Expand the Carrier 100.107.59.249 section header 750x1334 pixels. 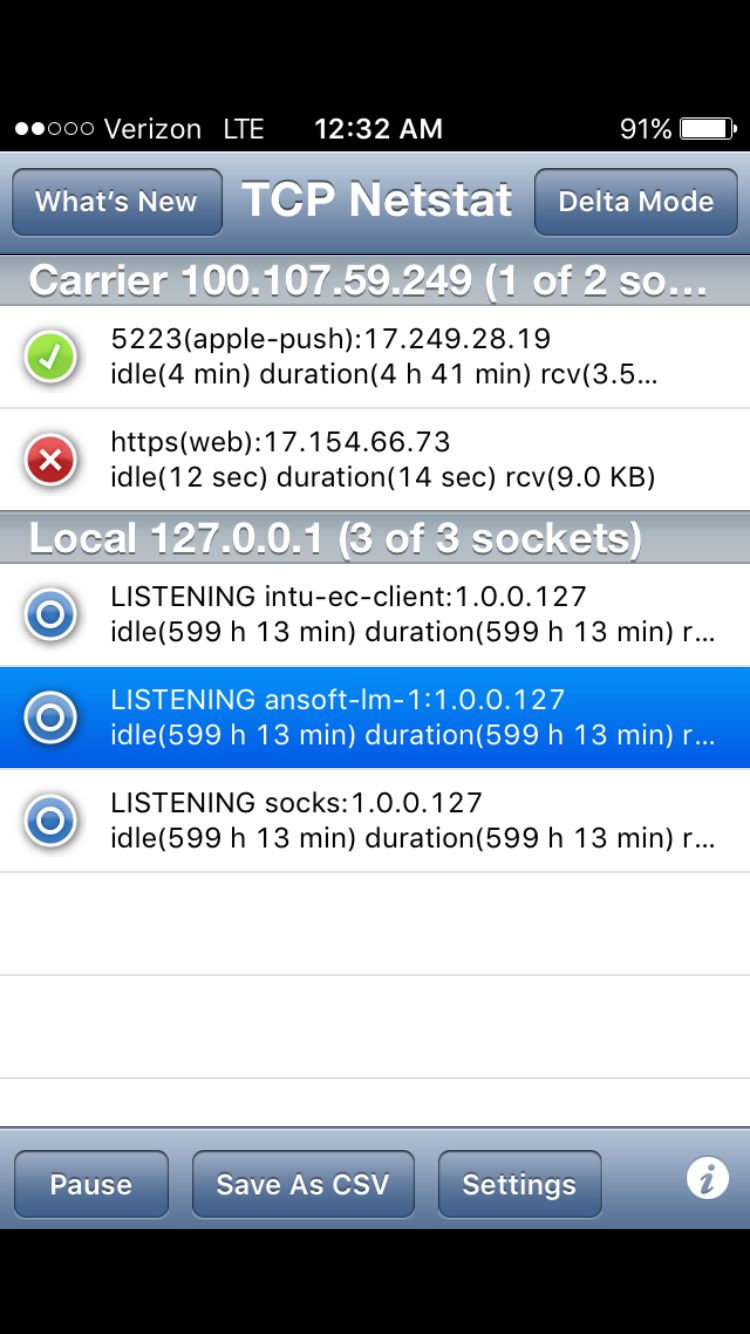pos(375,280)
